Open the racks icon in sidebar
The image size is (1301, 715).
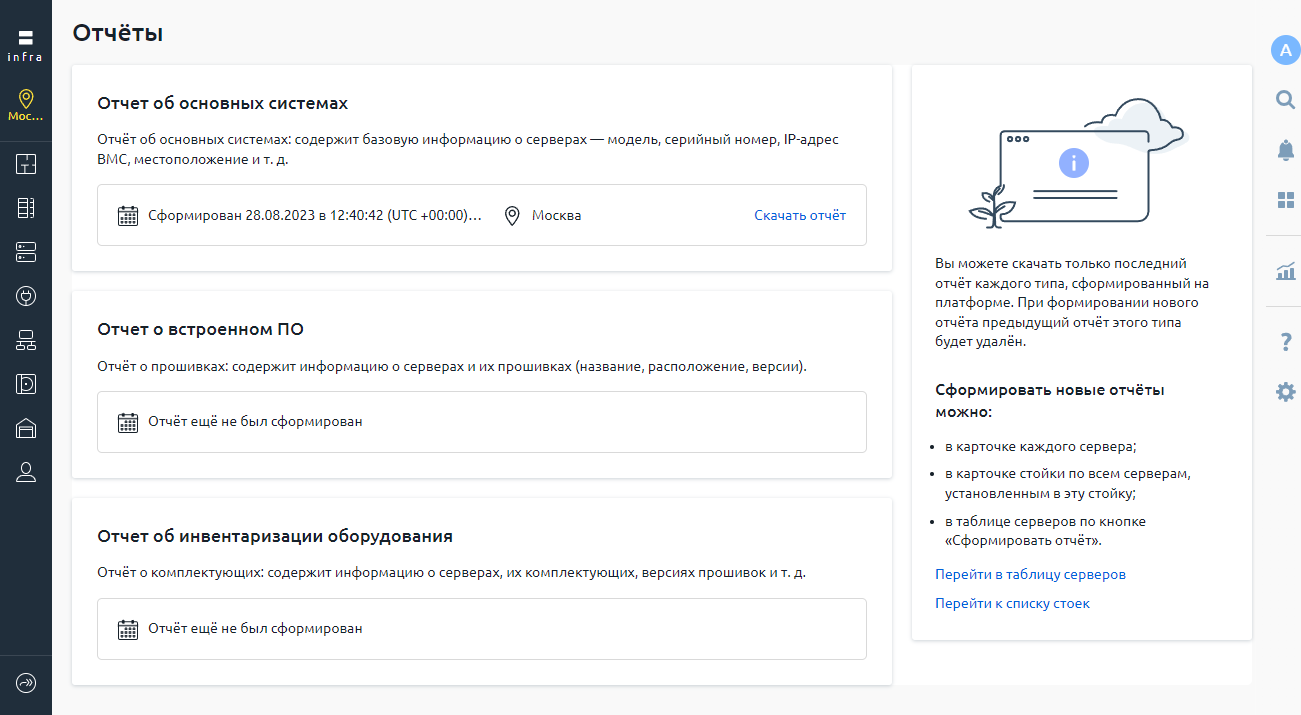tap(26, 208)
